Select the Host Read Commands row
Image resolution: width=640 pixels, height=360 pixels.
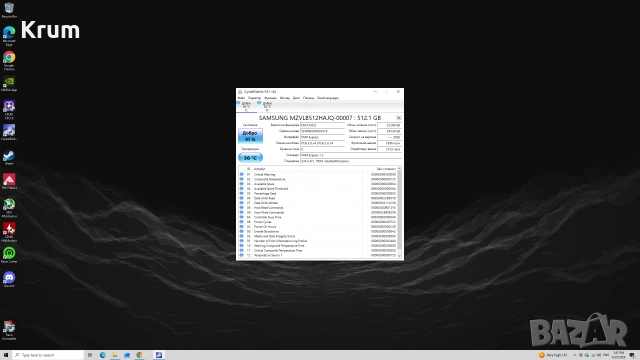tap(318, 208)
